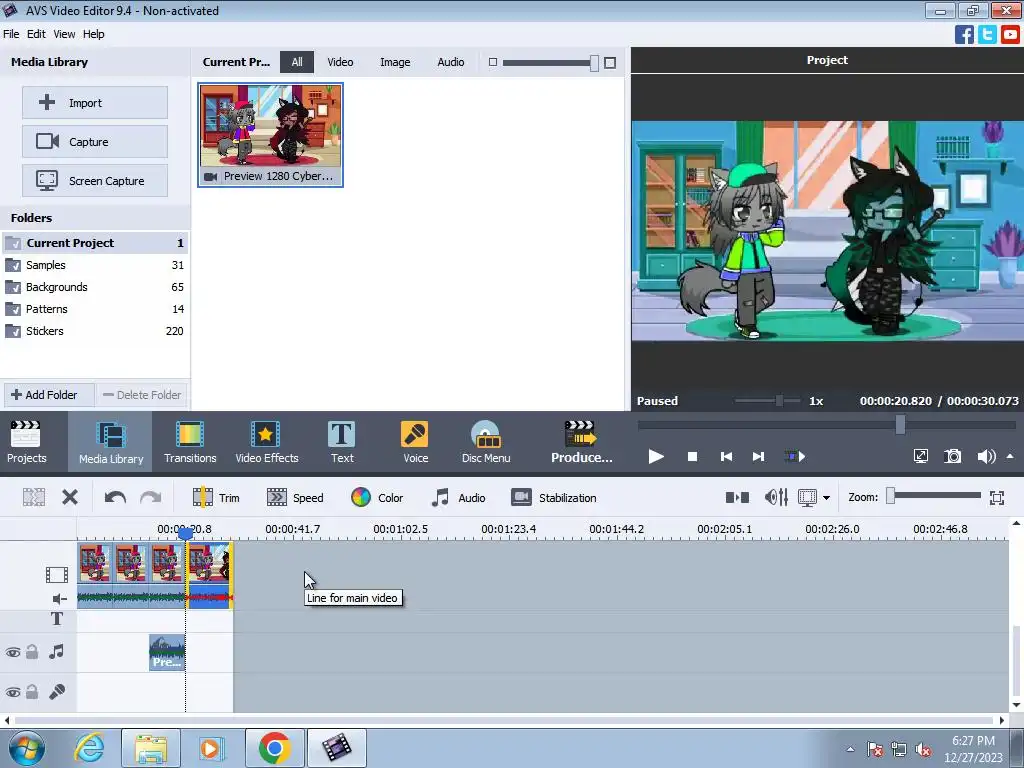Open the Trim tool
This screenshot has height=768, width=1024.
click(216, 498)
